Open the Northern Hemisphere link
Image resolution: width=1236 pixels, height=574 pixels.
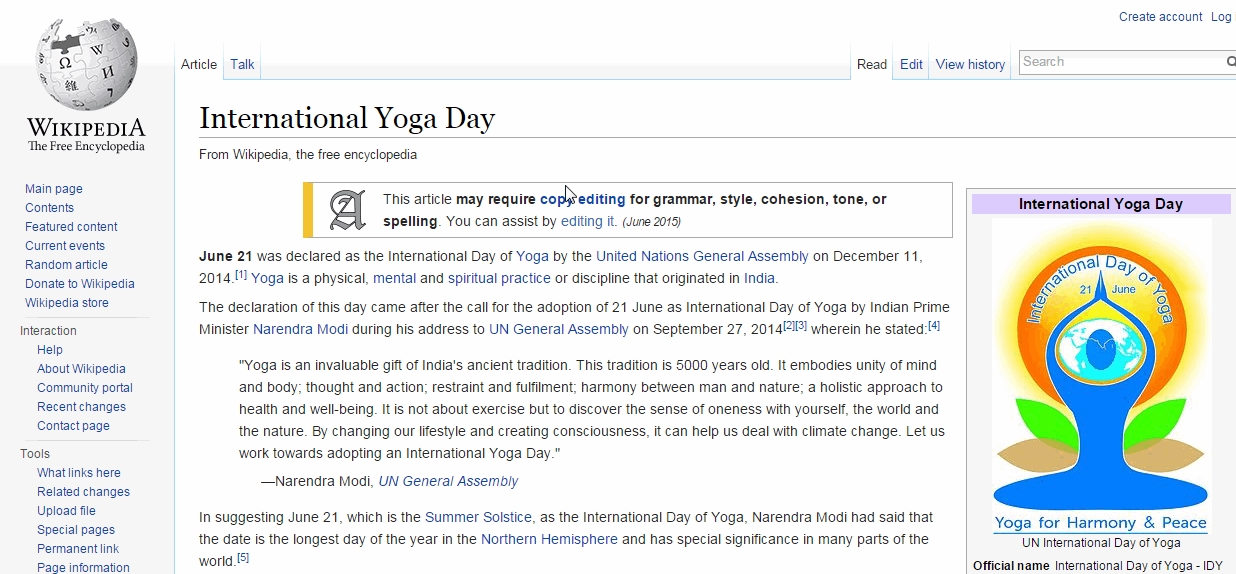549,539
